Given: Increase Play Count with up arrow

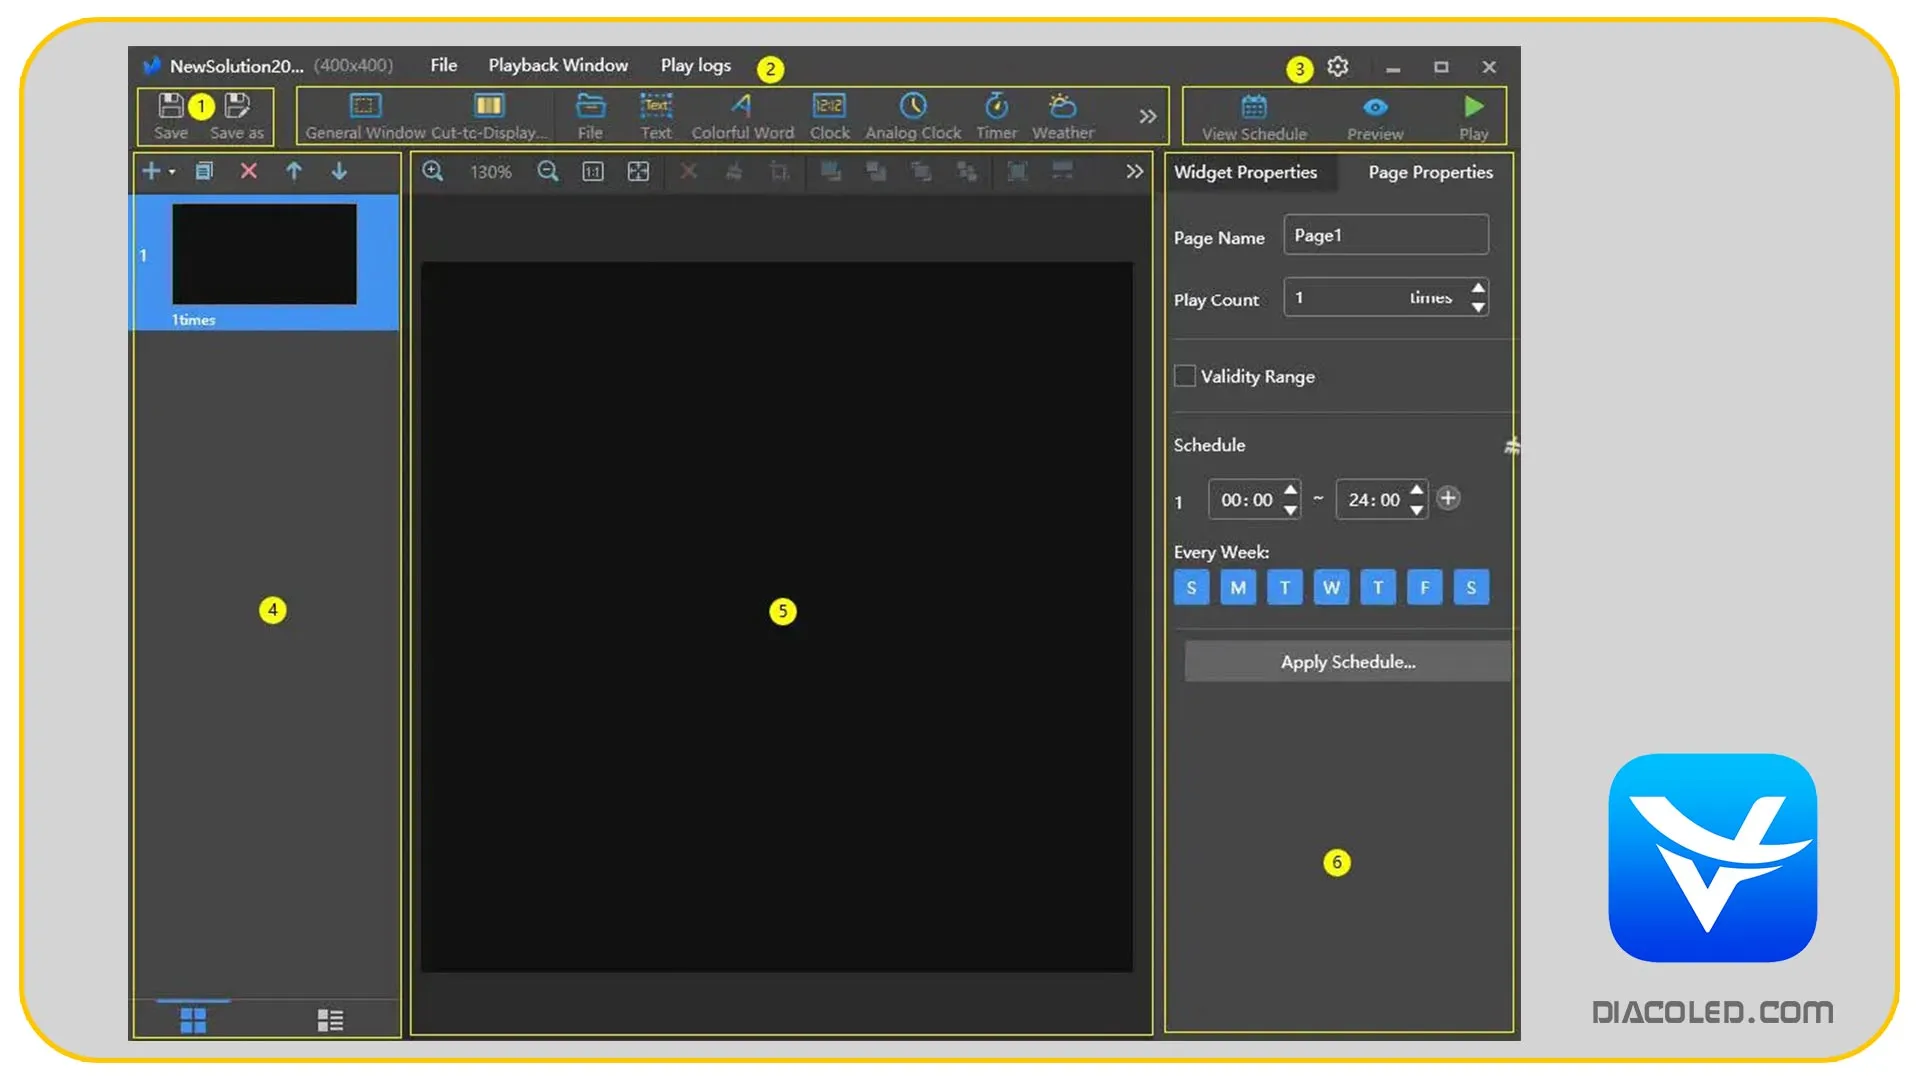Looking at the screenshot, I should pyautogui.click(x=1478, y=288).
